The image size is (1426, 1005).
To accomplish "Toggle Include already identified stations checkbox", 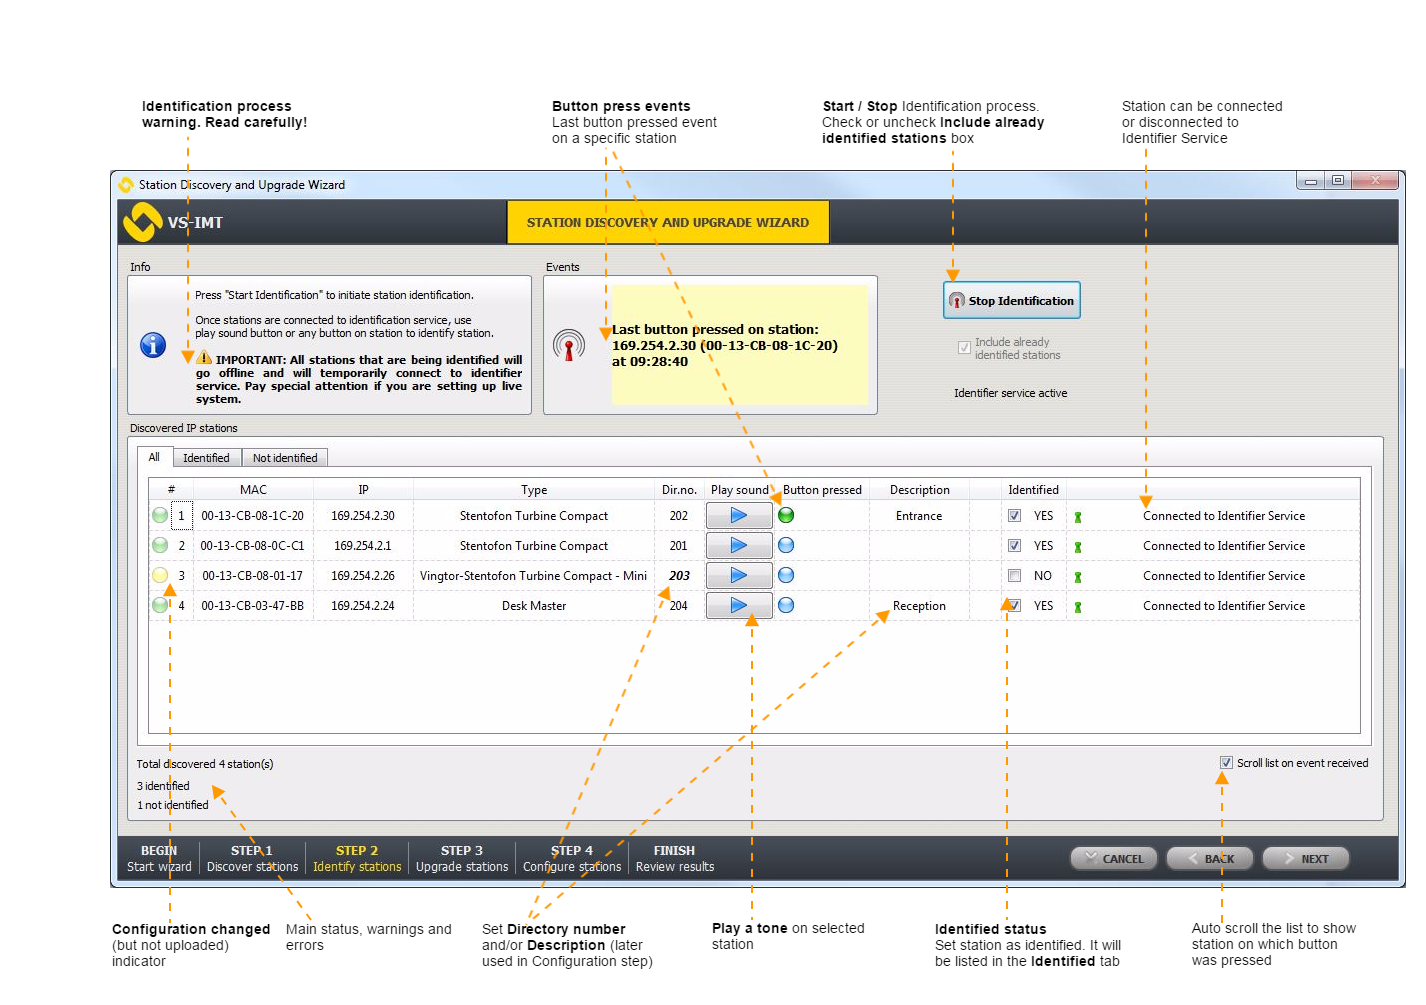I will 964,348.
